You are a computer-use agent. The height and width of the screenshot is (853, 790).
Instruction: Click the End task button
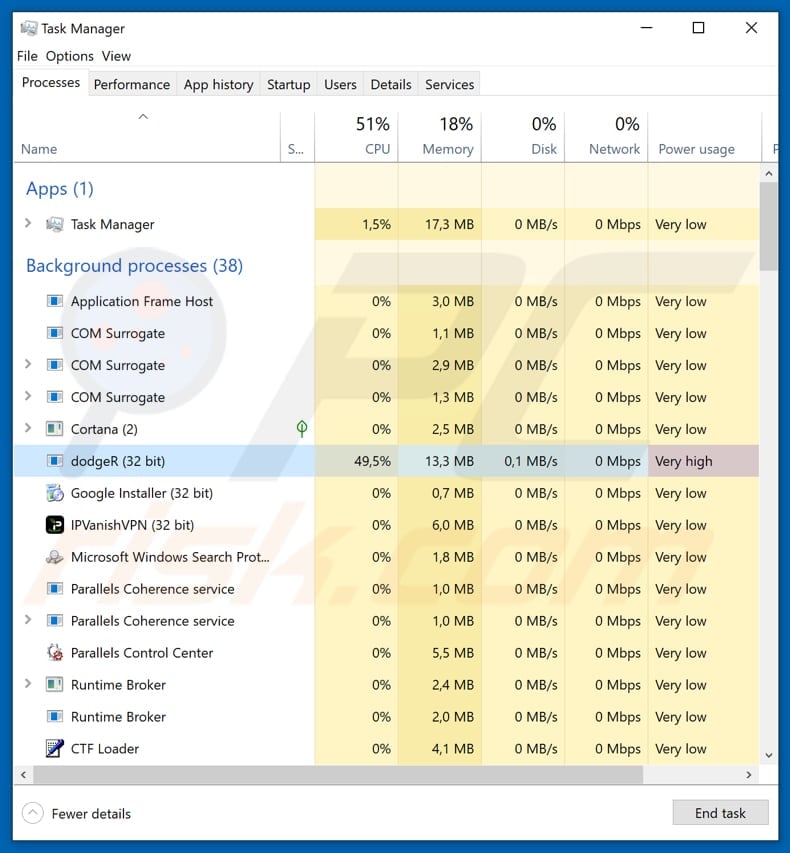coord(720,813)
